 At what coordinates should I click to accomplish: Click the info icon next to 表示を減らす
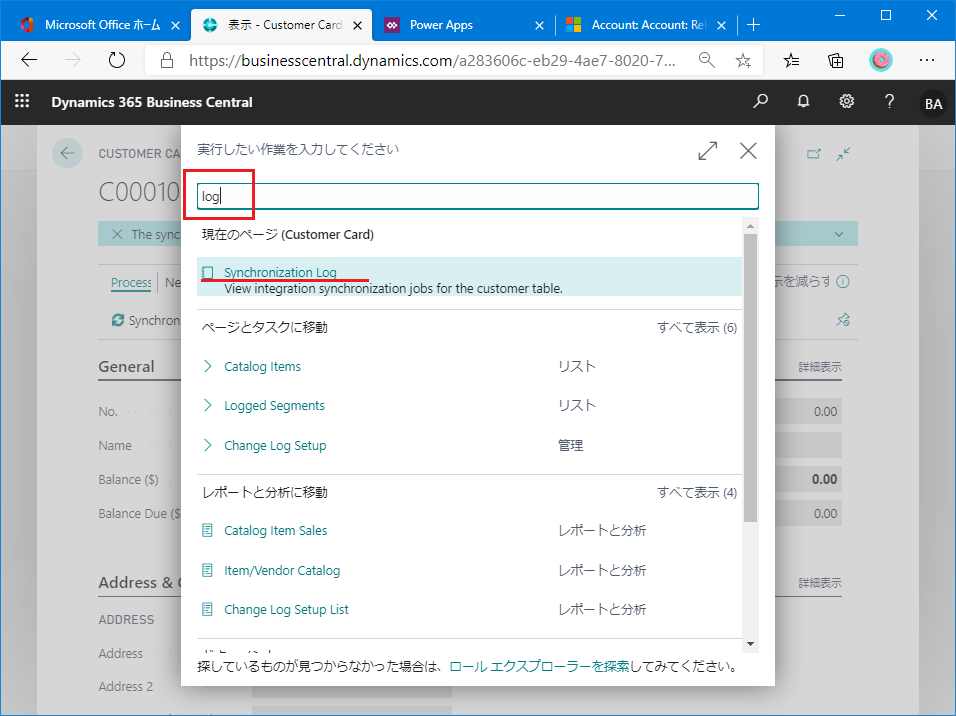(843, 282)
